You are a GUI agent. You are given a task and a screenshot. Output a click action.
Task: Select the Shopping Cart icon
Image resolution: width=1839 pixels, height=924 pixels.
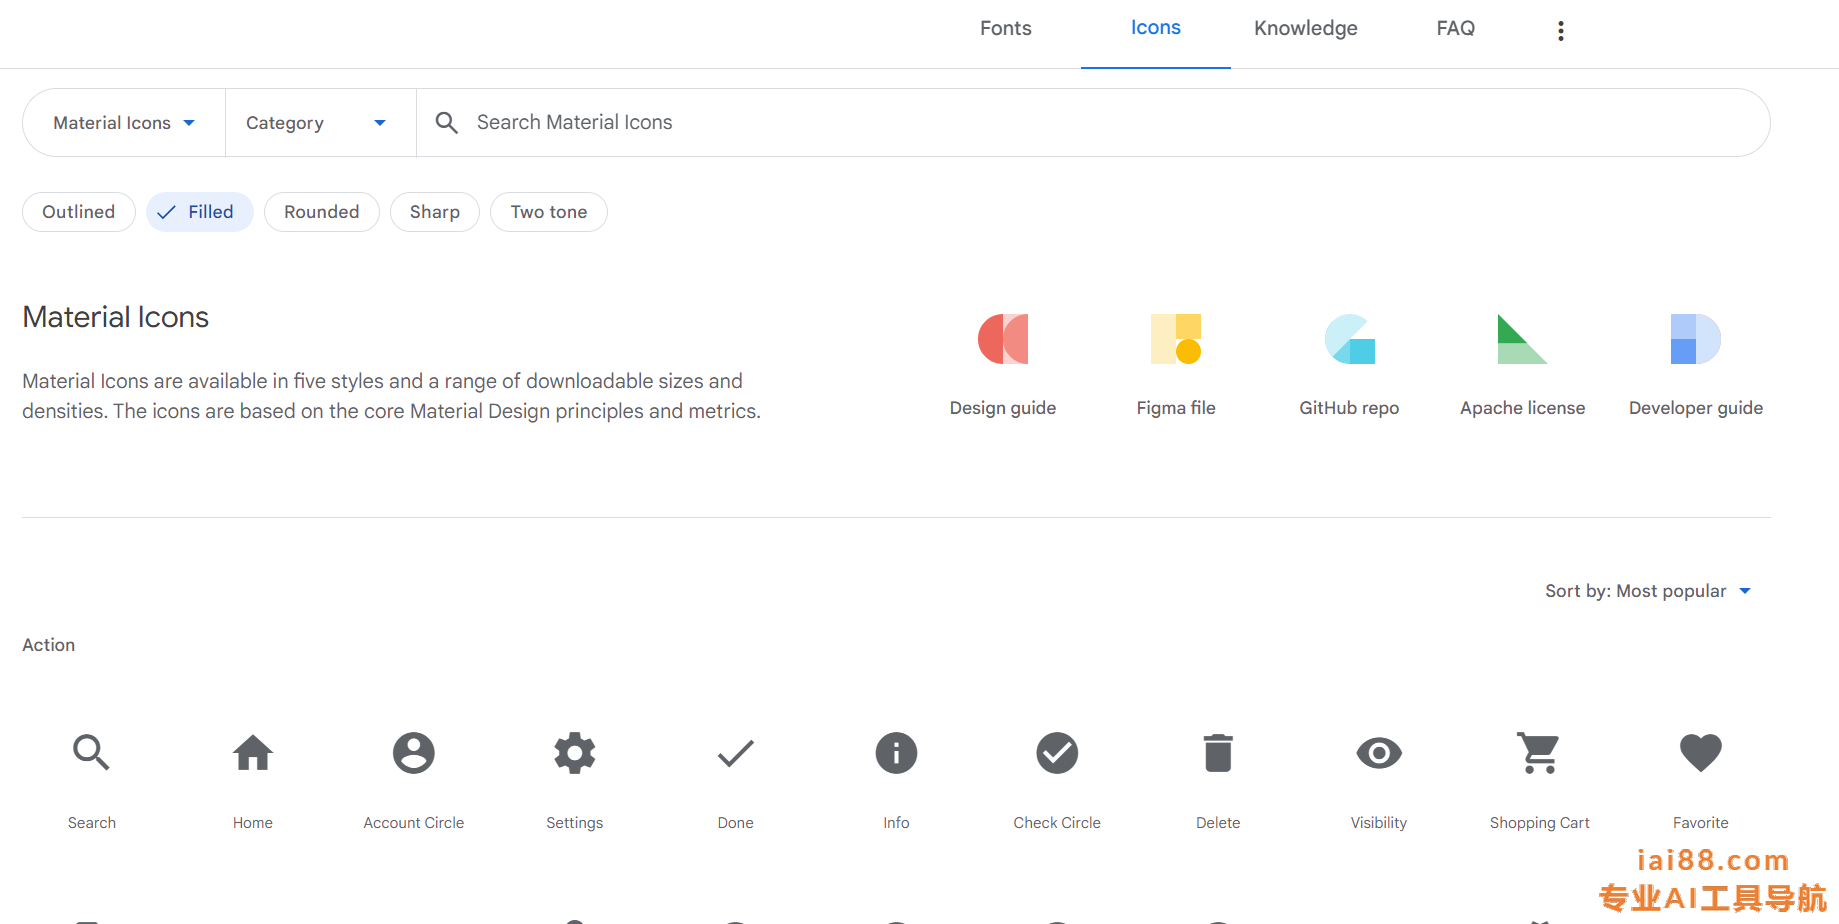click(x=1539, y=753)
